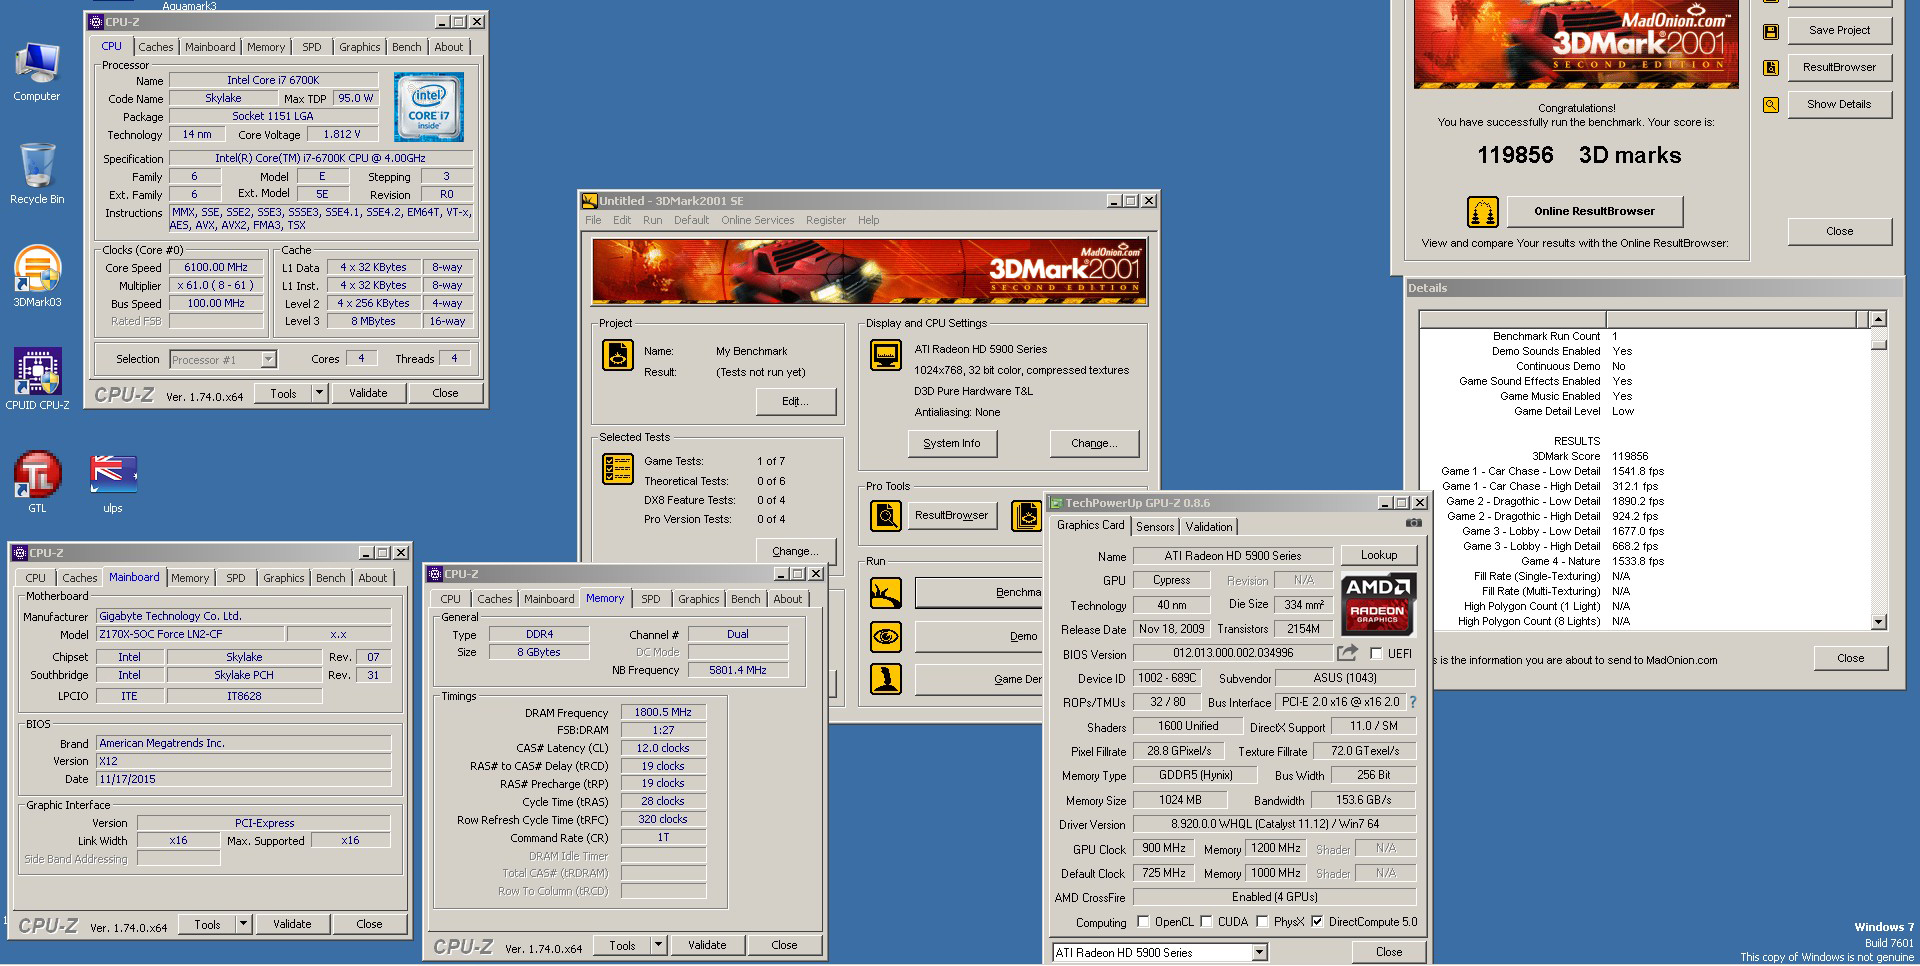Click the Save Project button
The image size is (1920, 966).
(x=1838, y=30)
